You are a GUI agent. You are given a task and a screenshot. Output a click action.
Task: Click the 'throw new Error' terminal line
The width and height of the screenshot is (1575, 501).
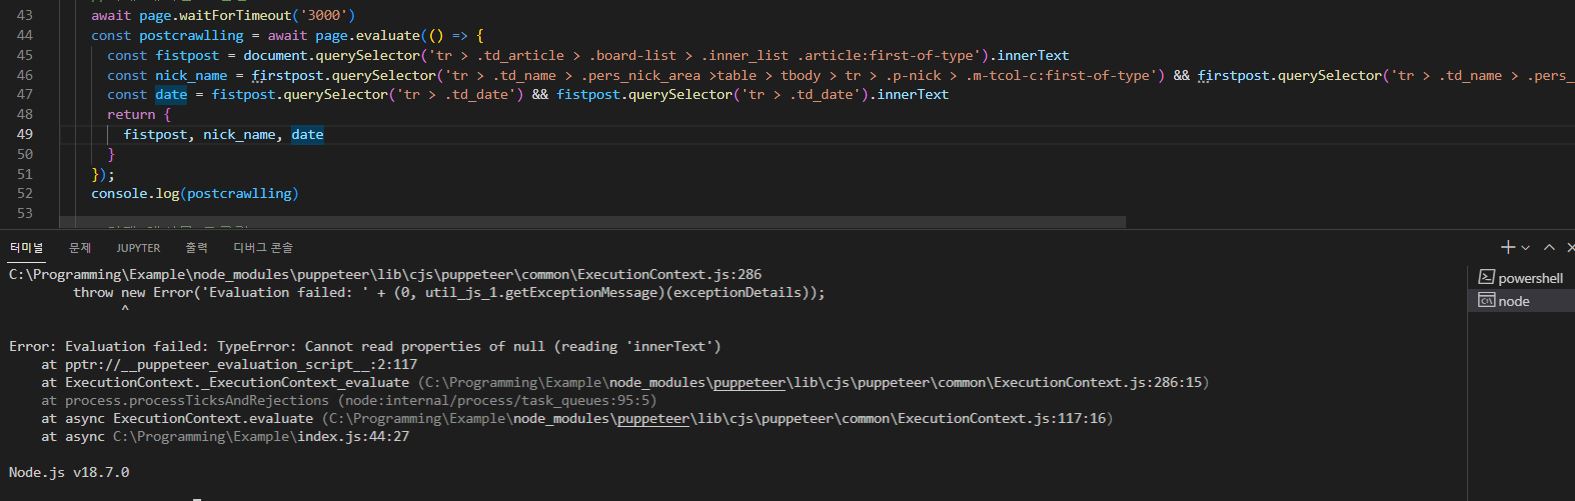click(449, 293)
